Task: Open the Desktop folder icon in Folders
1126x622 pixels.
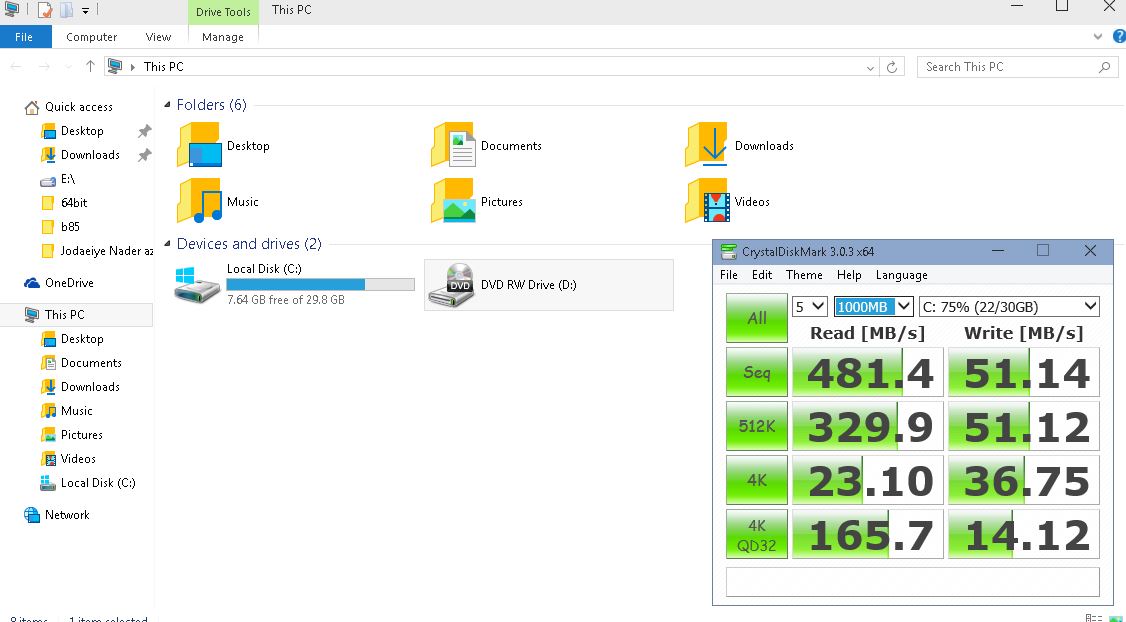Action: [x=199, y=144]
